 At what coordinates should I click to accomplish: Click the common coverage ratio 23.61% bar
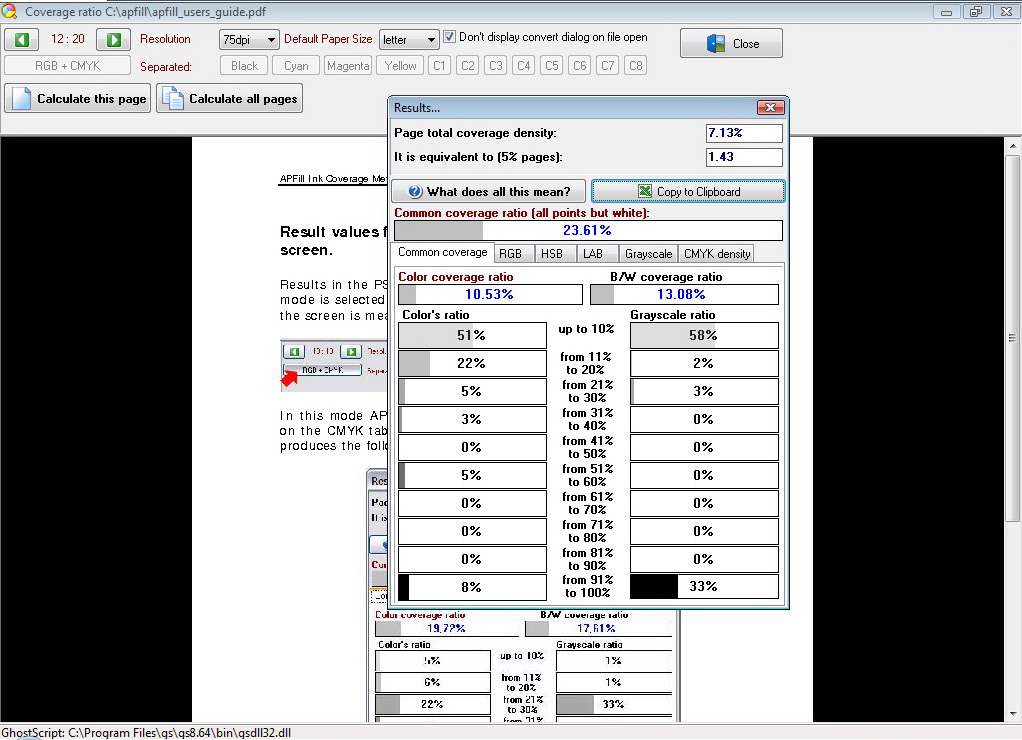point(587,230)
